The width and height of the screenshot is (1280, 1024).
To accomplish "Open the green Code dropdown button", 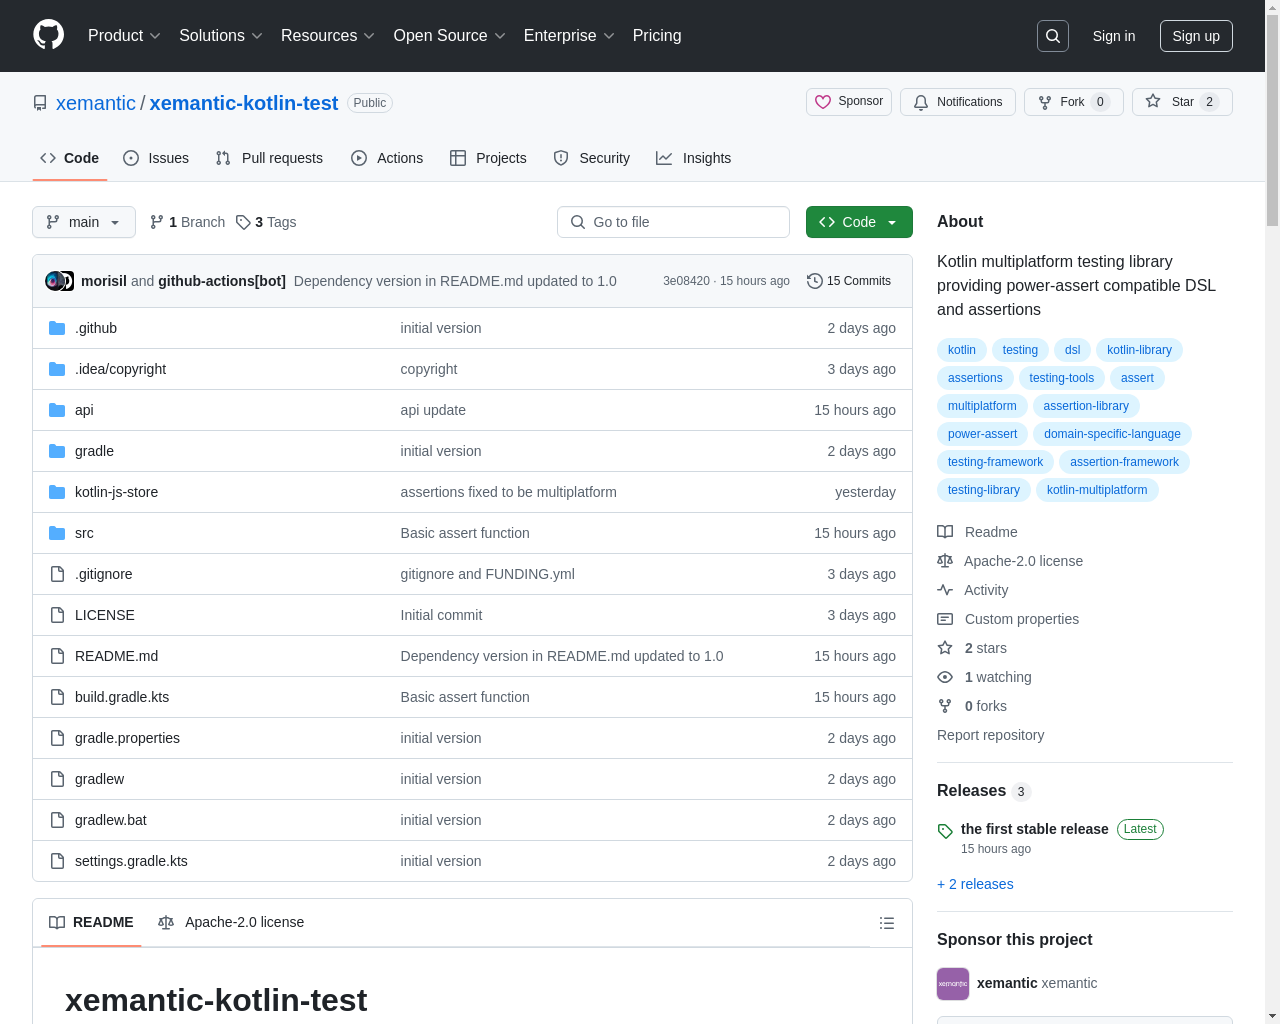I will [859, 222].
